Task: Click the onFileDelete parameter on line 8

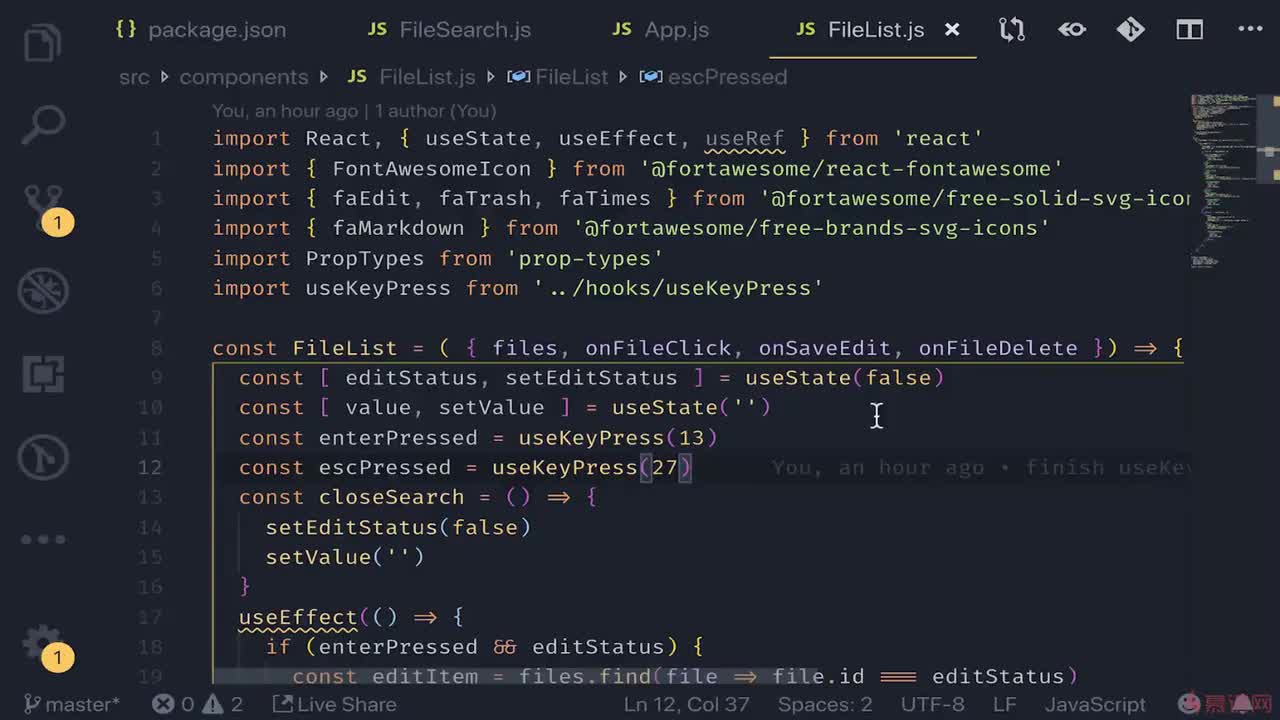Action: tap(998, 348)
